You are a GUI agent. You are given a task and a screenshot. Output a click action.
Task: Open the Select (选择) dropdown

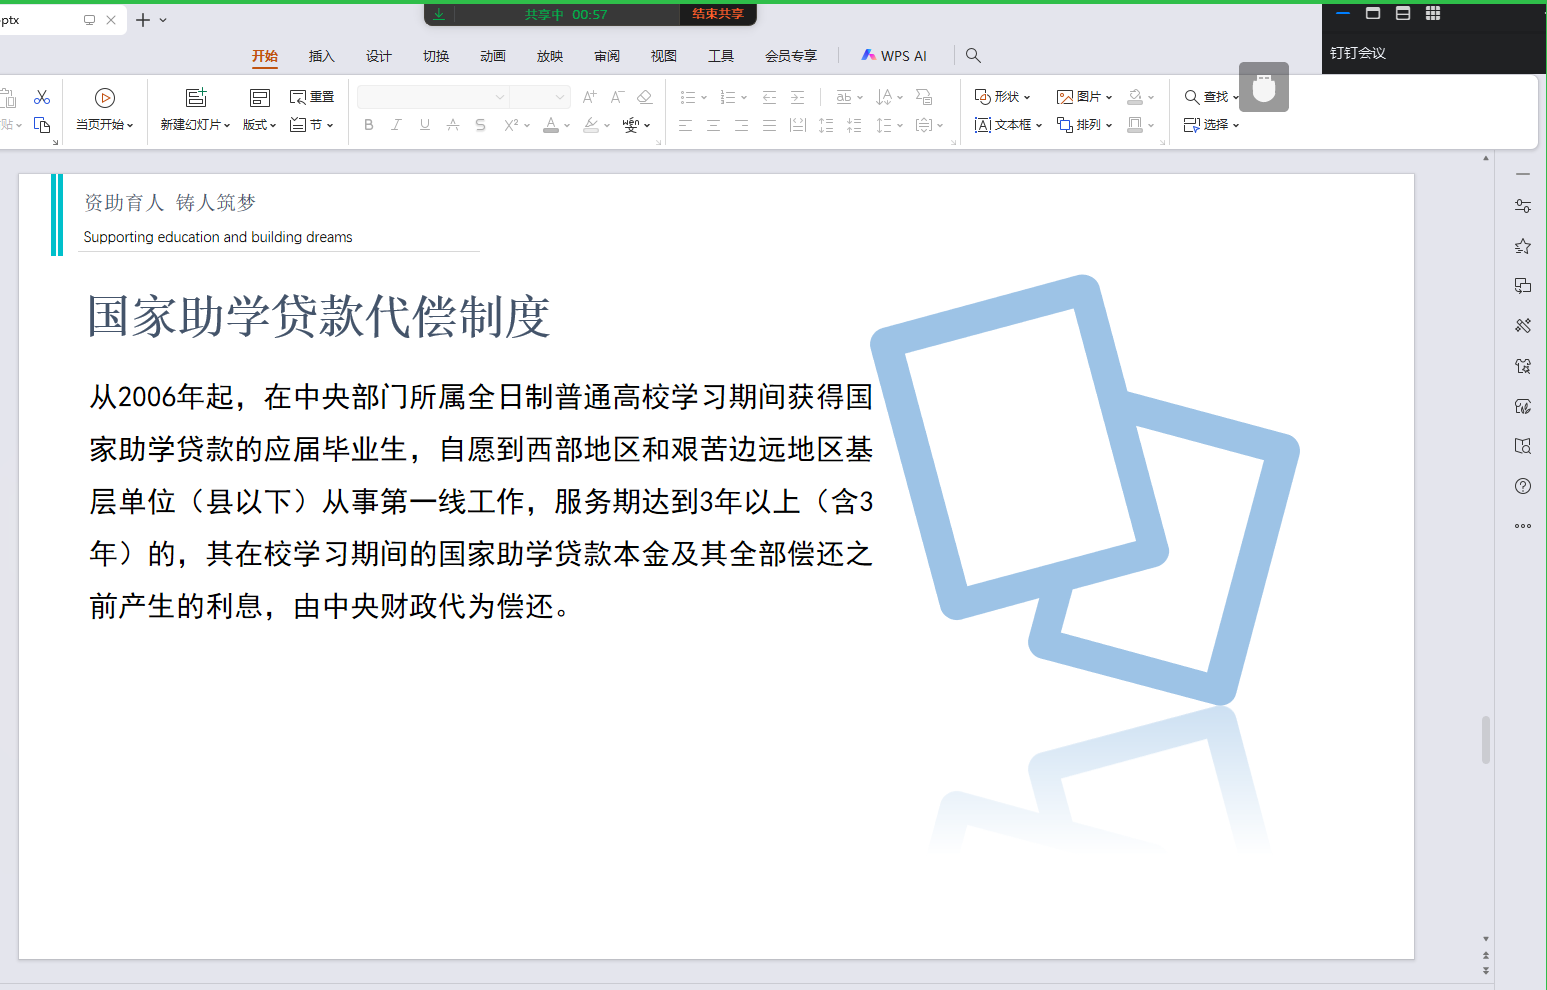(1211, 125)
